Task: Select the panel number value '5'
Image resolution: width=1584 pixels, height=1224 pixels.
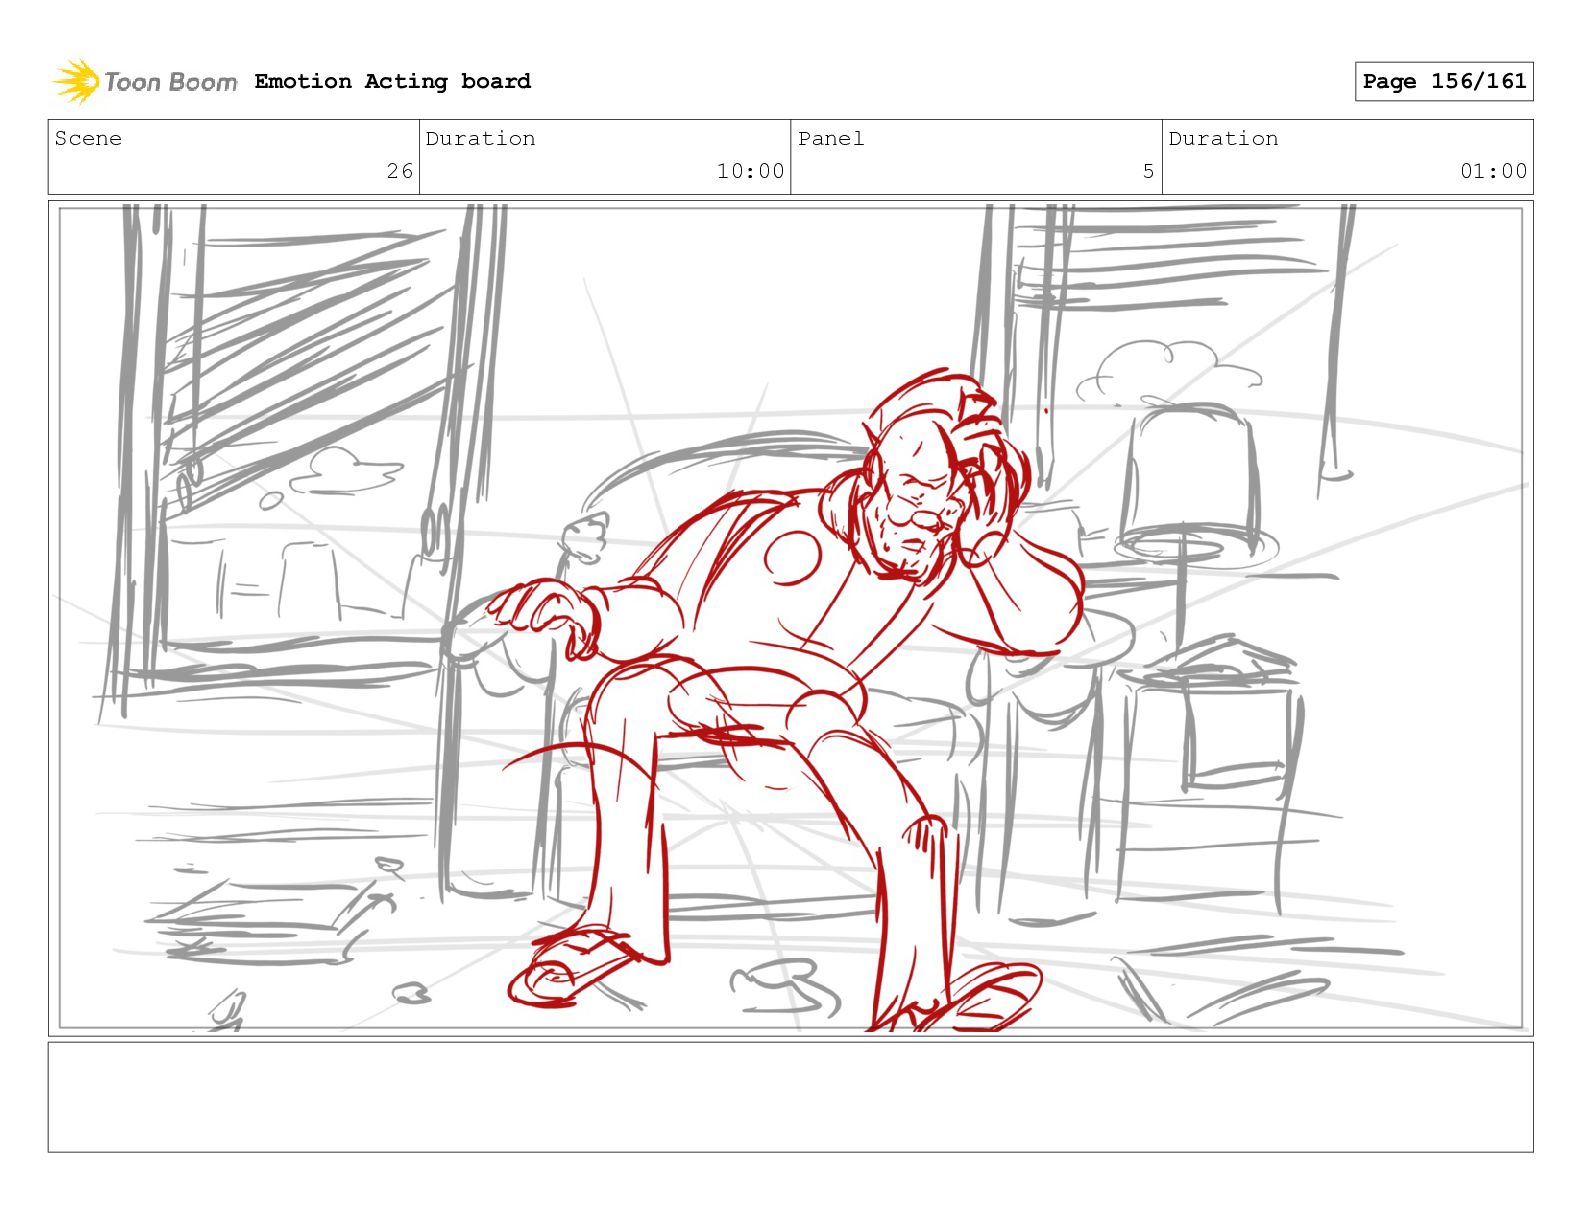Action: point(1148,171)
